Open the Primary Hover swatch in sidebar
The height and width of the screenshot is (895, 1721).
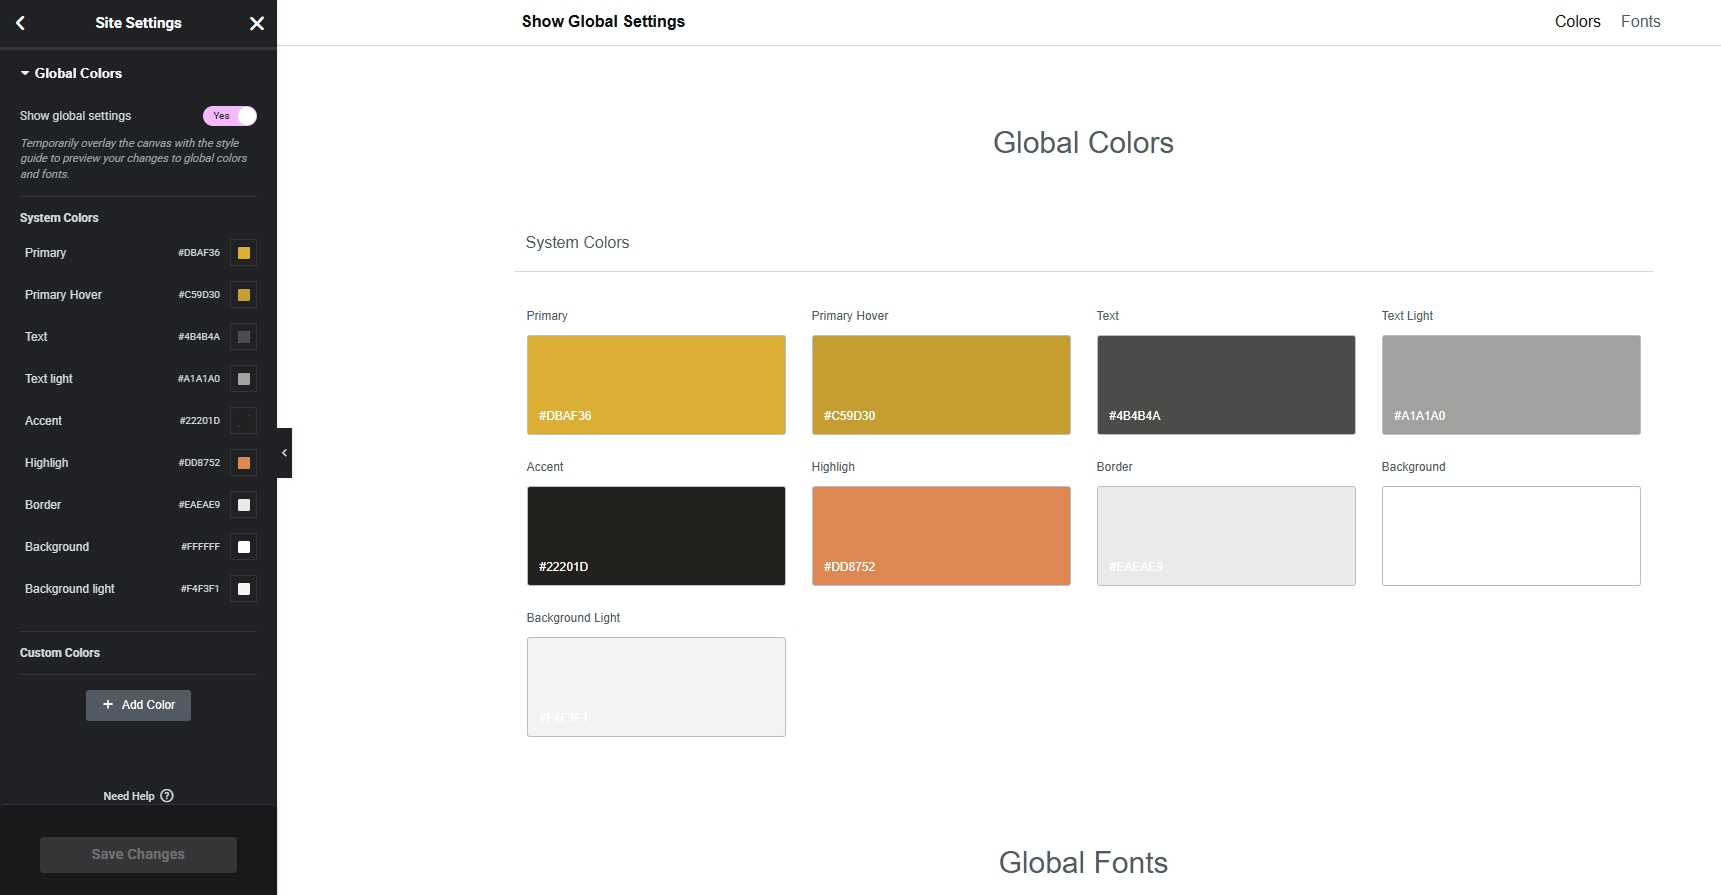point(243,295)
